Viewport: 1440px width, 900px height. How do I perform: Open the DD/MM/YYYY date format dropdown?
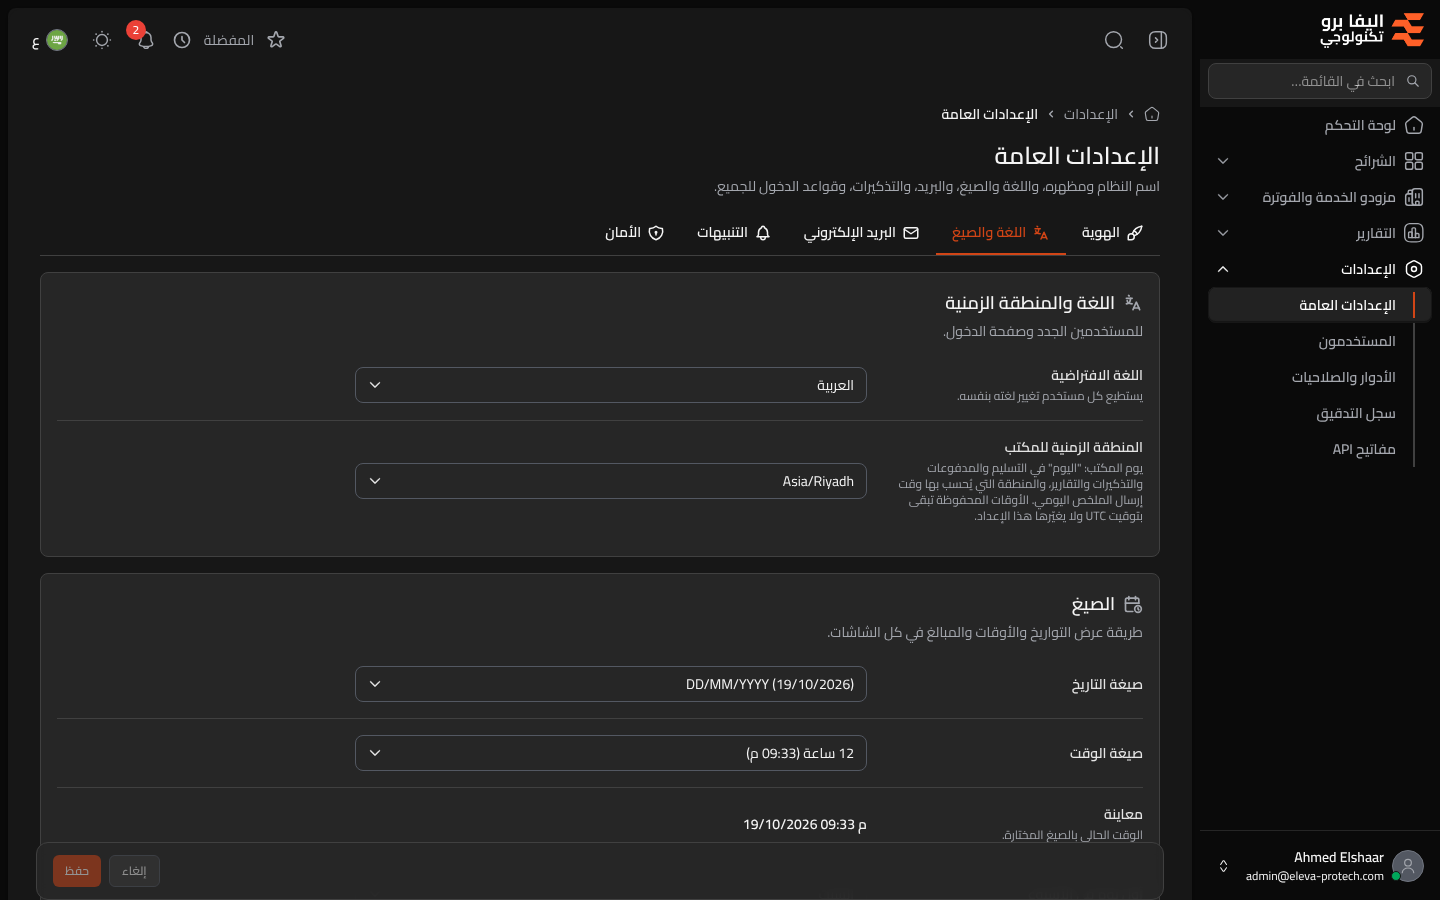pos(611,684)
